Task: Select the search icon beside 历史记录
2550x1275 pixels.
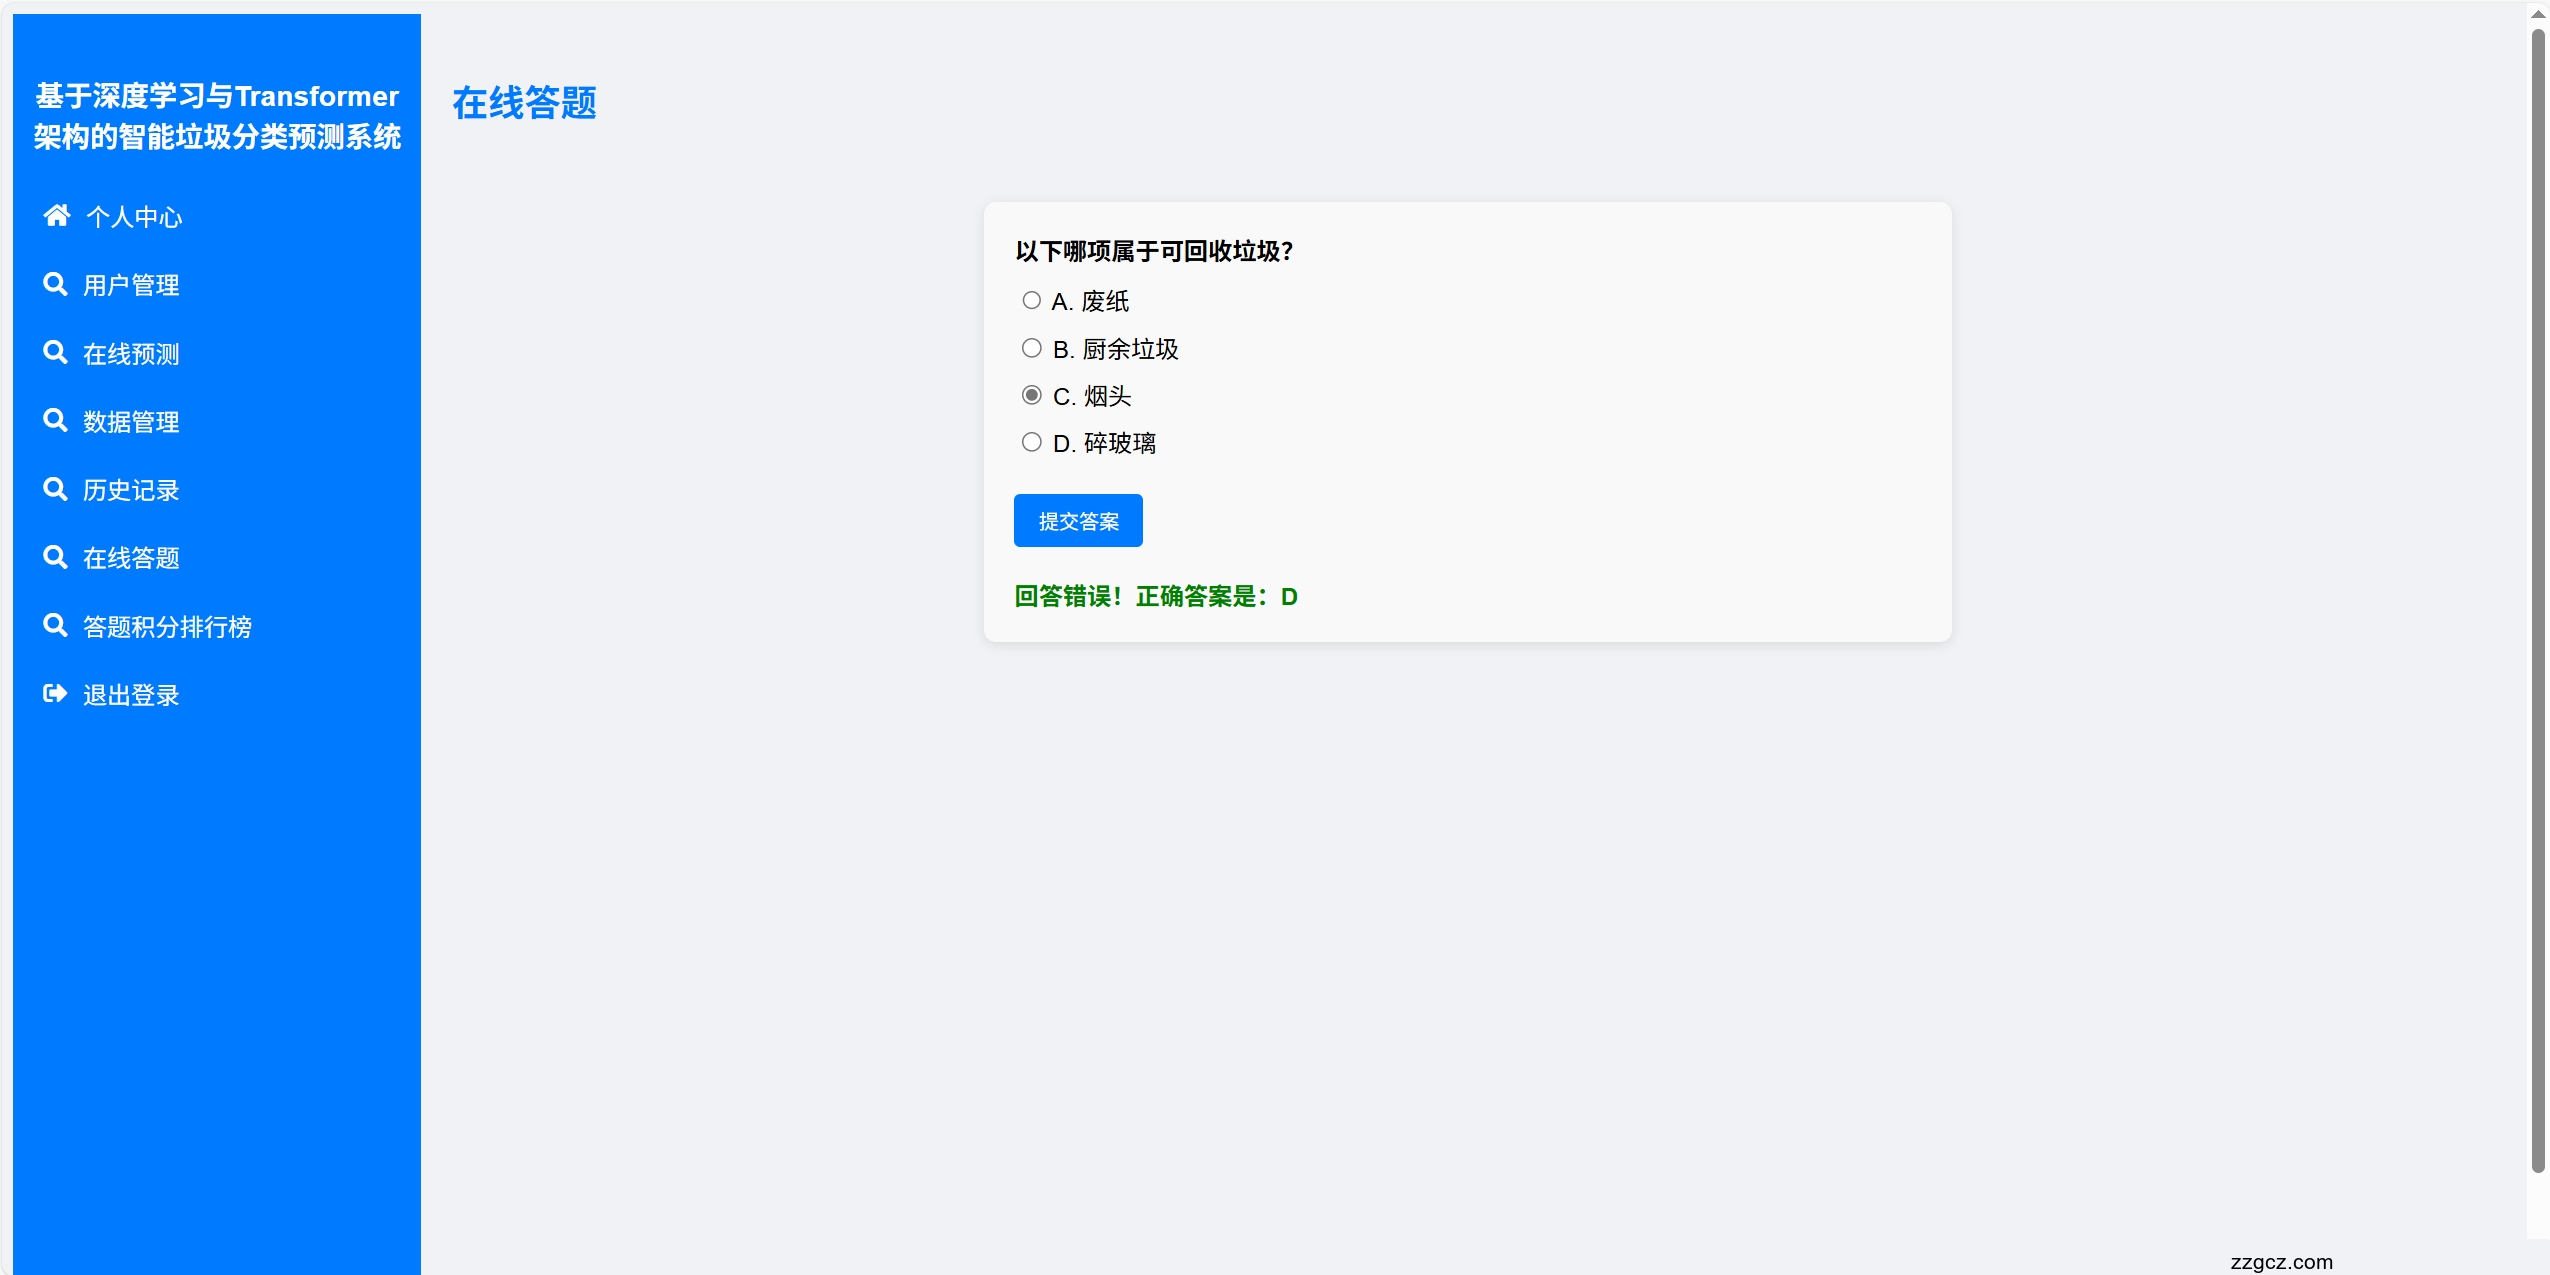Action: tap(54, 488)
